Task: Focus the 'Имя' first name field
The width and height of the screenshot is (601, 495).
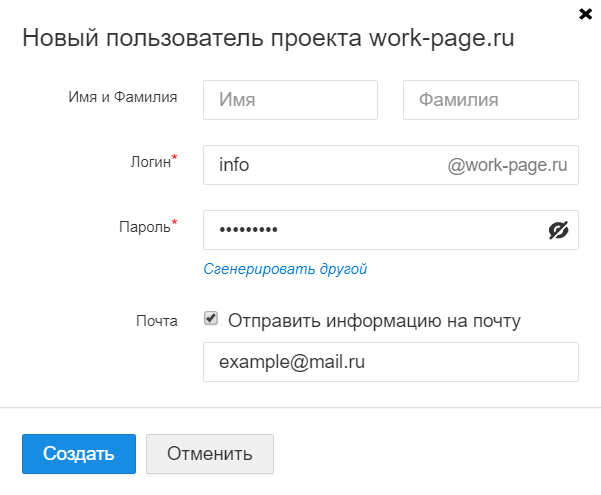Action: pyautogui.click(x=290, y=100)
